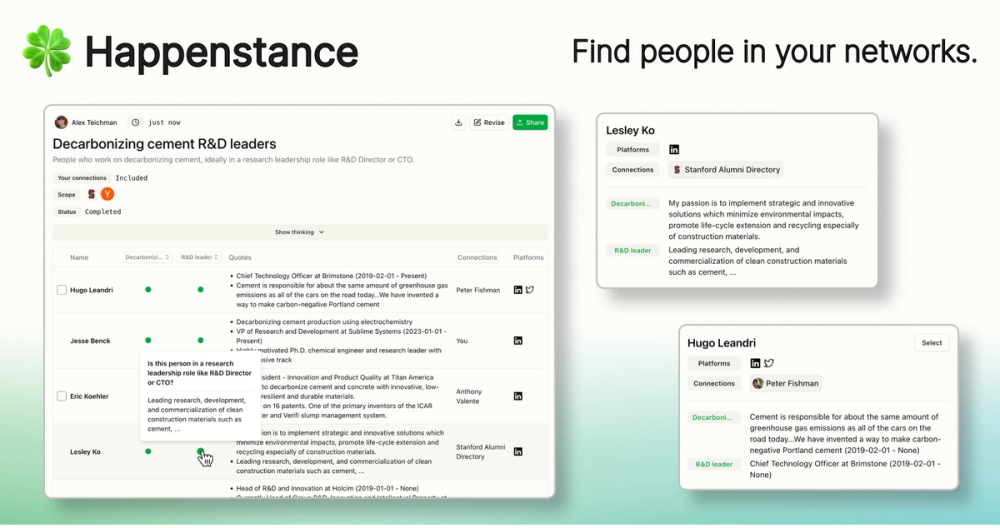
Task: Click the 'Peter Fishman' connection in the table
Action: pyautogui.click(x=478, y=290)
